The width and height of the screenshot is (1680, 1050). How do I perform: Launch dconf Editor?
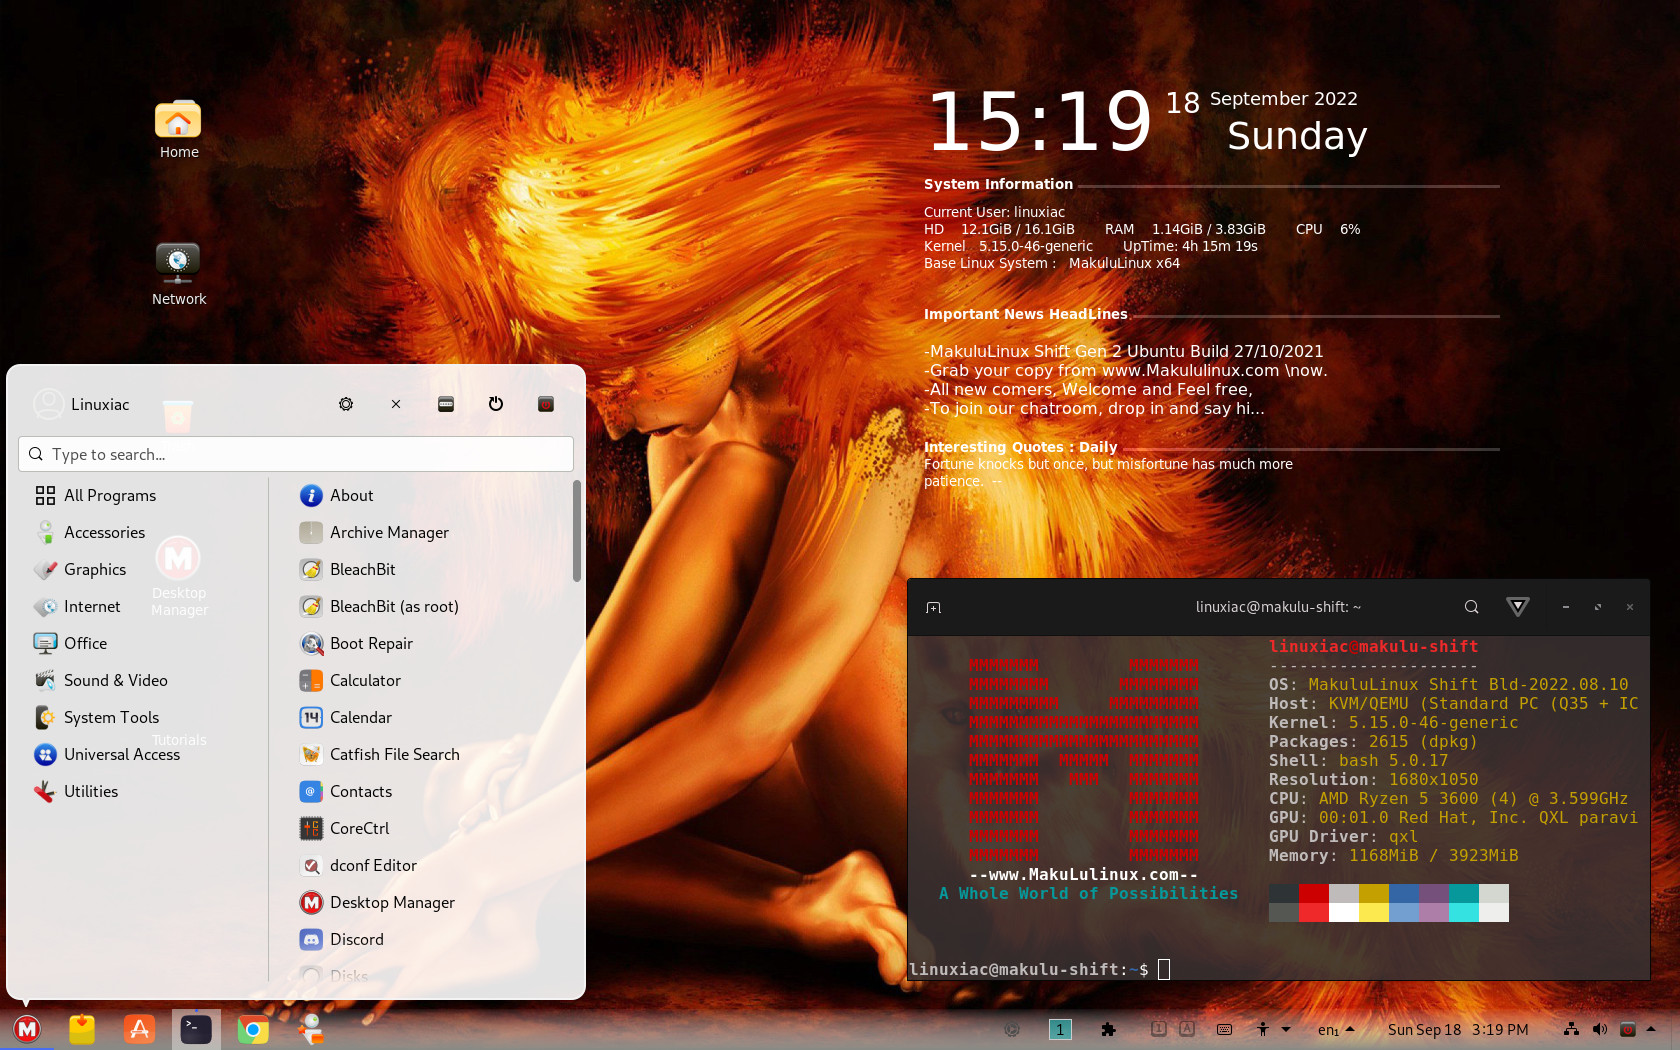coord(430,865)
